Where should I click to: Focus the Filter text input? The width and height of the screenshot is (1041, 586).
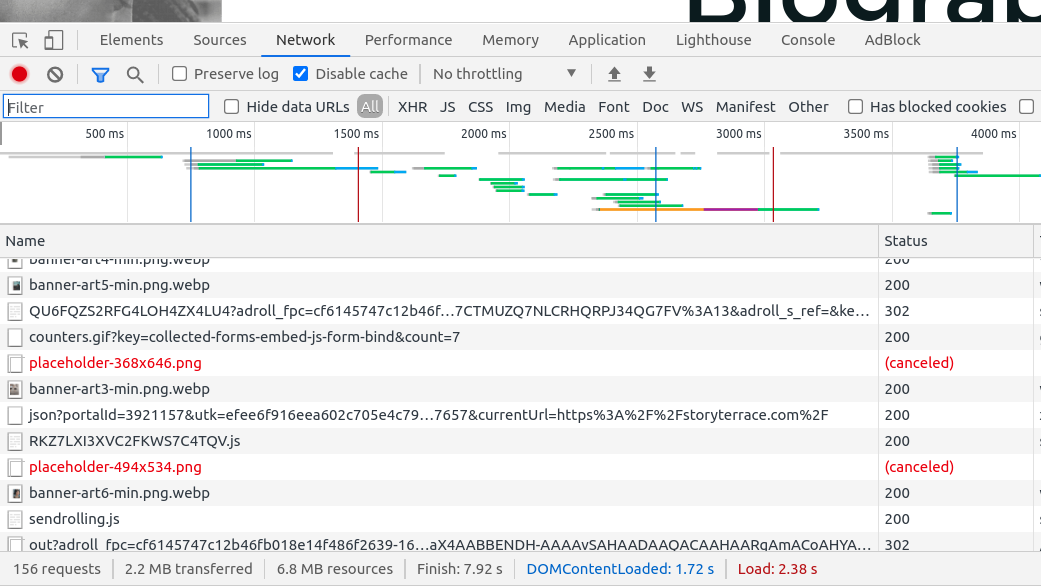pos(106,107)
